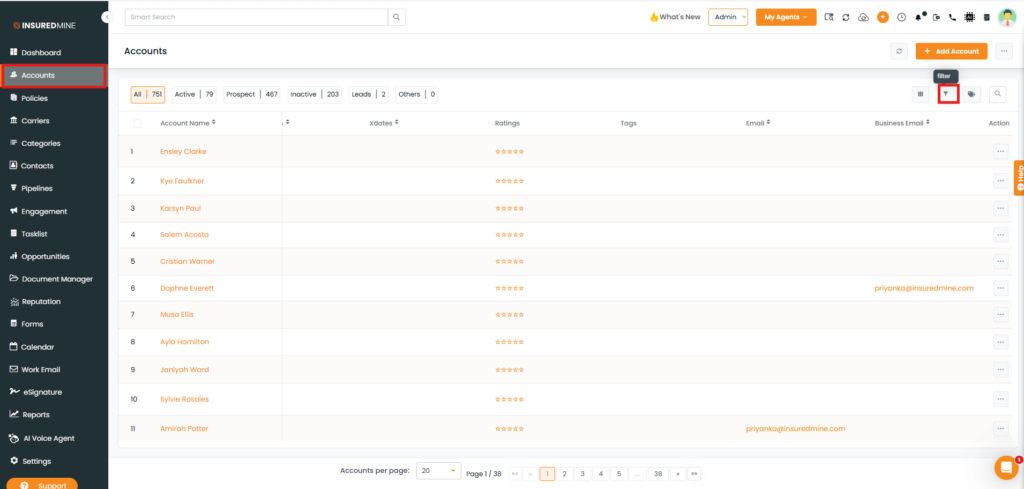The image size is (1024, 489).
Task: Open the phone dialer icon in header
Action: pos(952,17)
